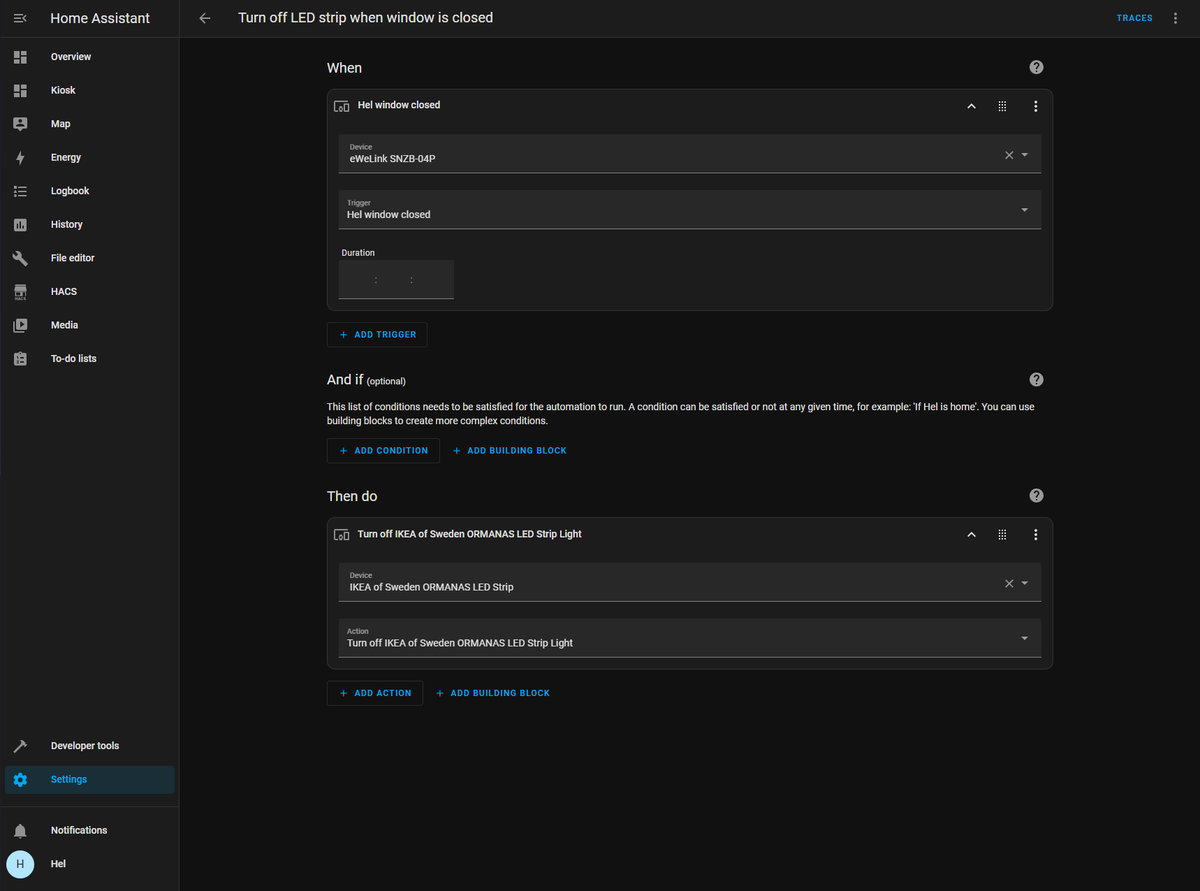Expand the IKEA ORMANAS LED Strip device dropdown
The width and height of the screenshot is (1200, 891).
(x=1024, y=583)
